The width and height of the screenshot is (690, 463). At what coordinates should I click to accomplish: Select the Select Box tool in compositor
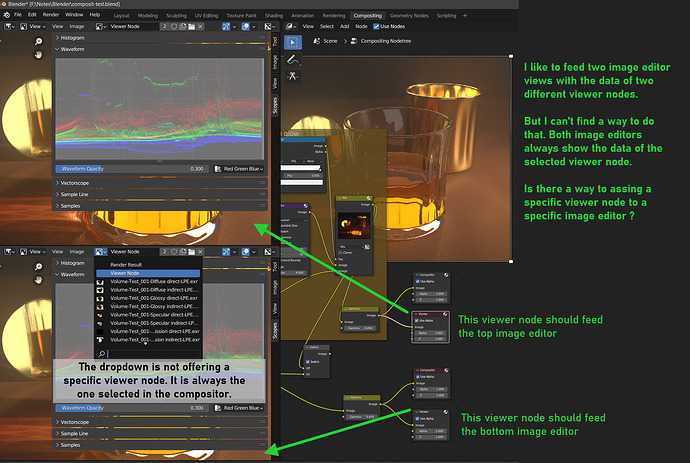293,42
